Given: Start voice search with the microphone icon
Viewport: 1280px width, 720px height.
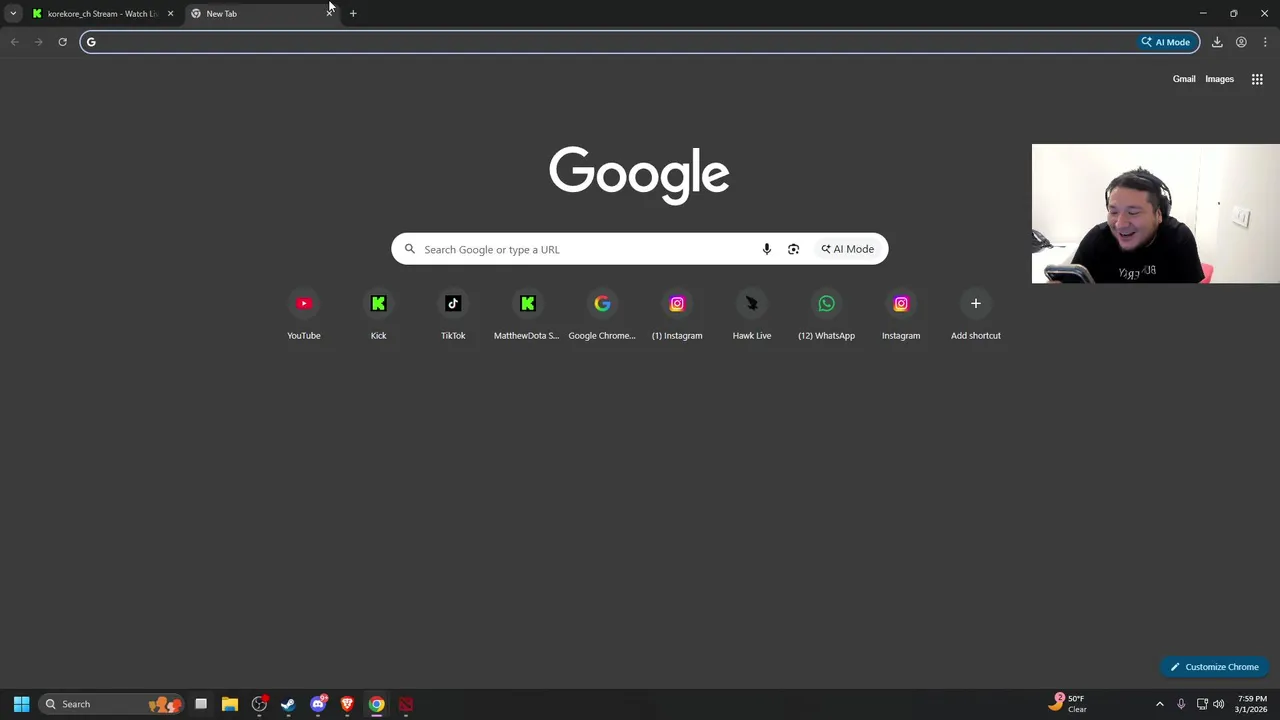Looking at the screenshot, I should 767,249.
